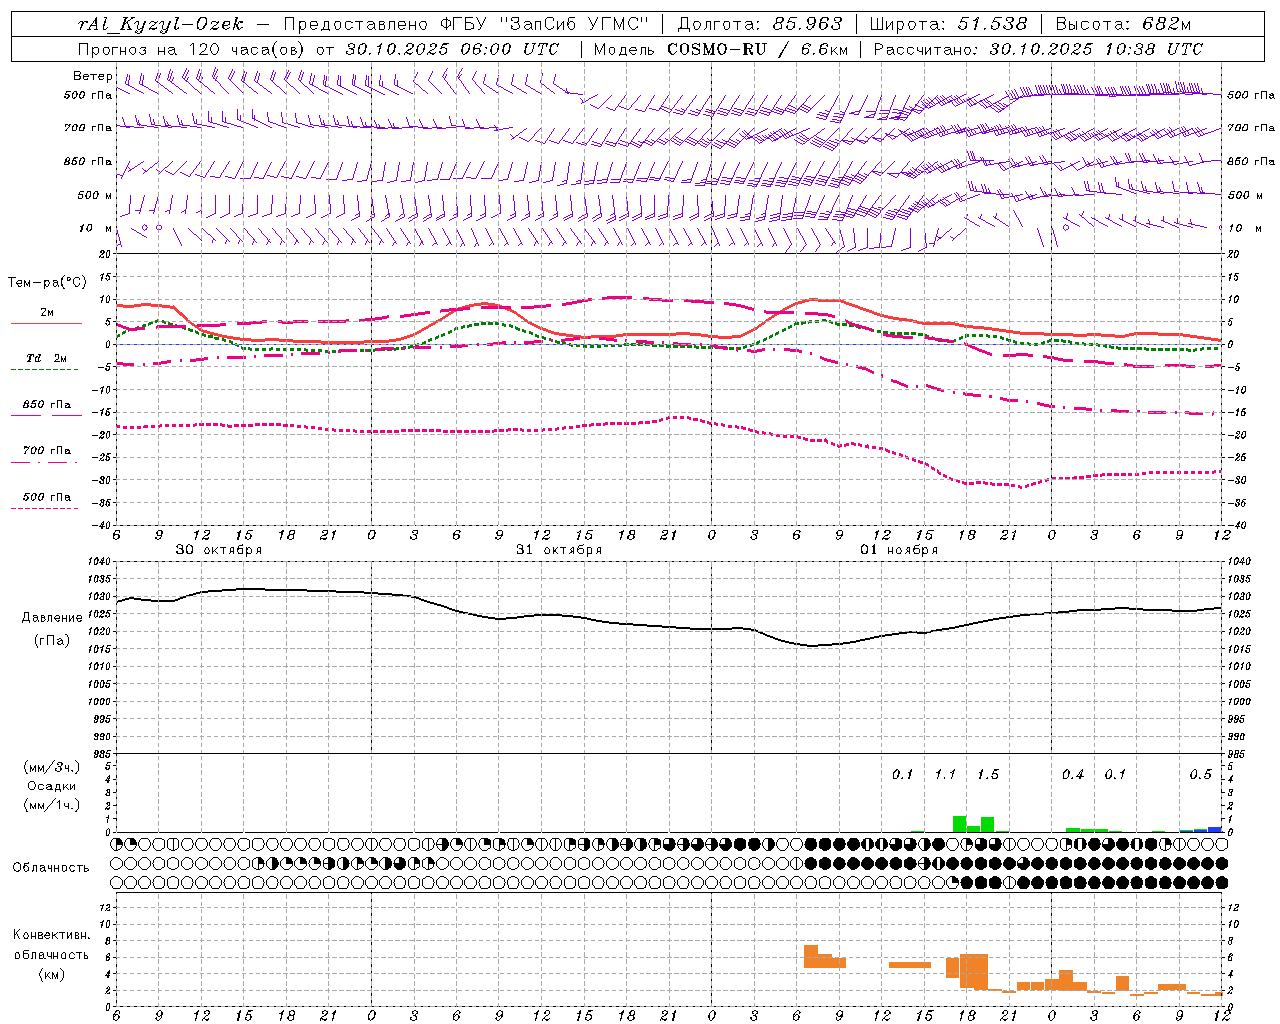Click the 0.4 precipitation amount value

click(1073, 775)
